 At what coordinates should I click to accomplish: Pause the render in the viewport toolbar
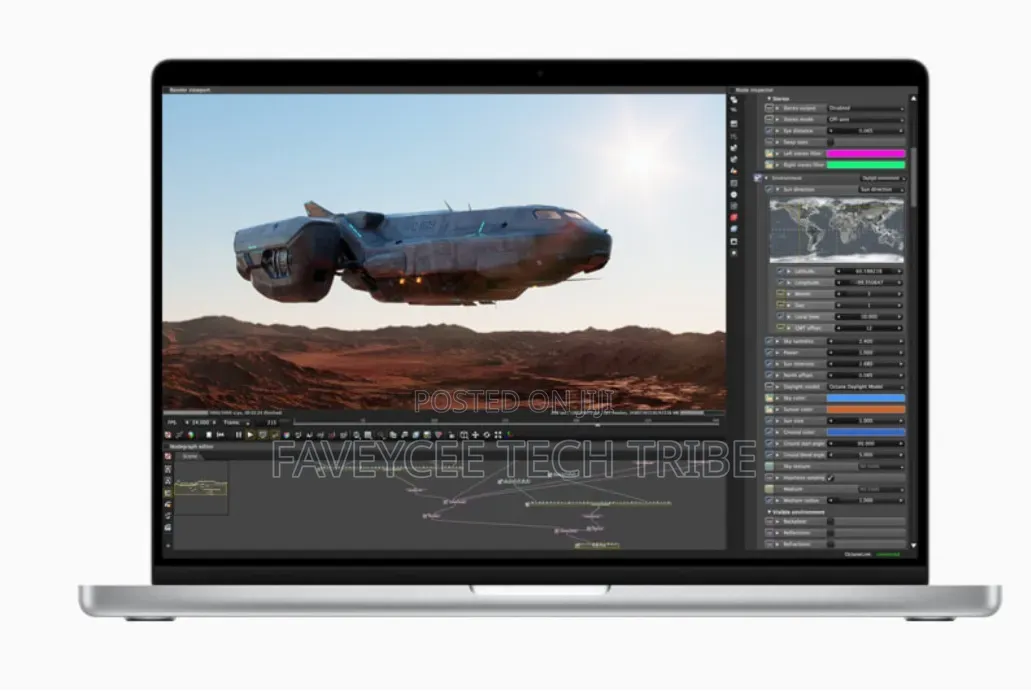click(x=239, y=435)
